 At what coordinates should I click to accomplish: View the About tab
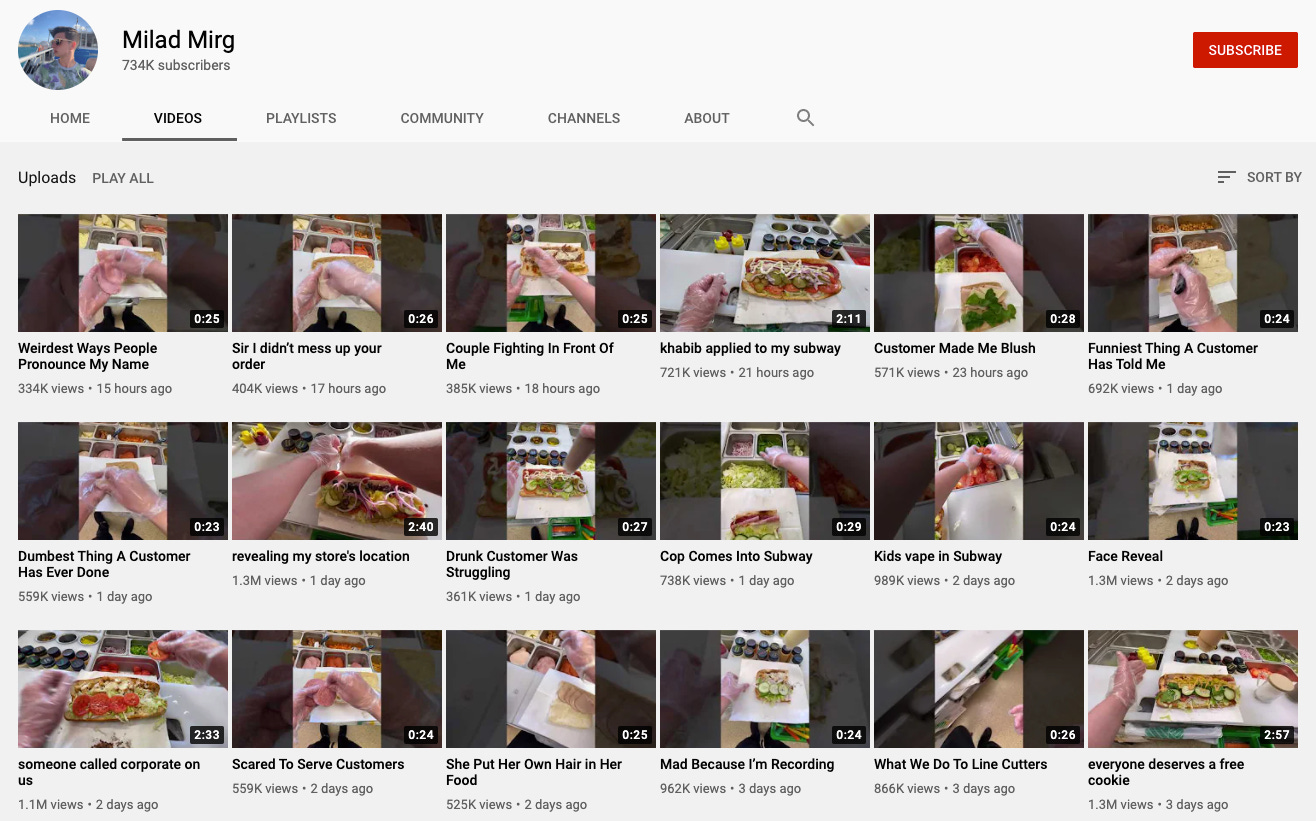click(x=707, y=118)
